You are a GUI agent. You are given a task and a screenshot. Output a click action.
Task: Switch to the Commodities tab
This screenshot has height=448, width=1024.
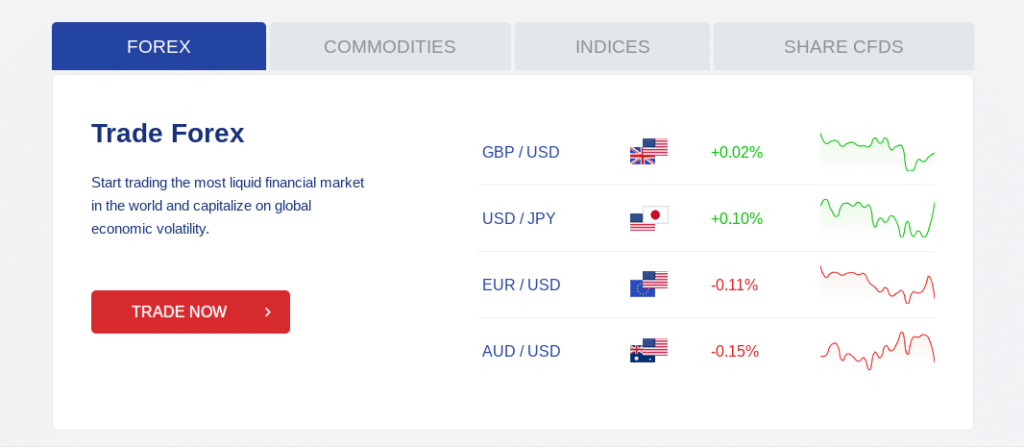pos(390,47)
